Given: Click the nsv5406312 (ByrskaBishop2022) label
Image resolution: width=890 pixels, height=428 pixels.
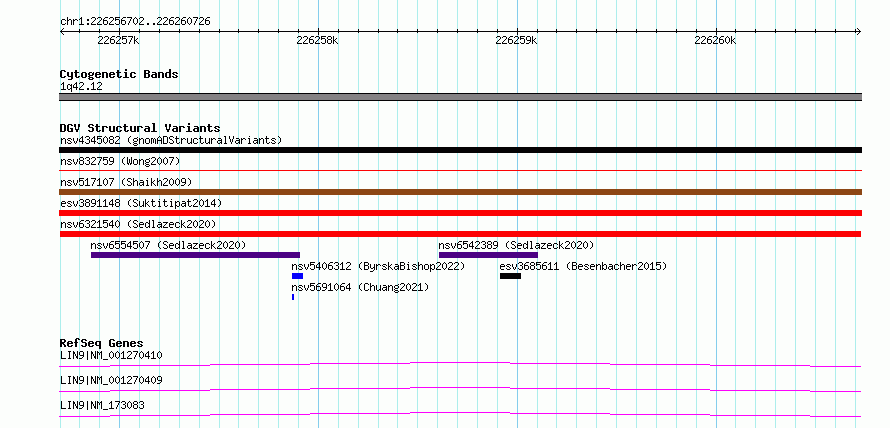Looking at the screenshot, I should 378,266.
